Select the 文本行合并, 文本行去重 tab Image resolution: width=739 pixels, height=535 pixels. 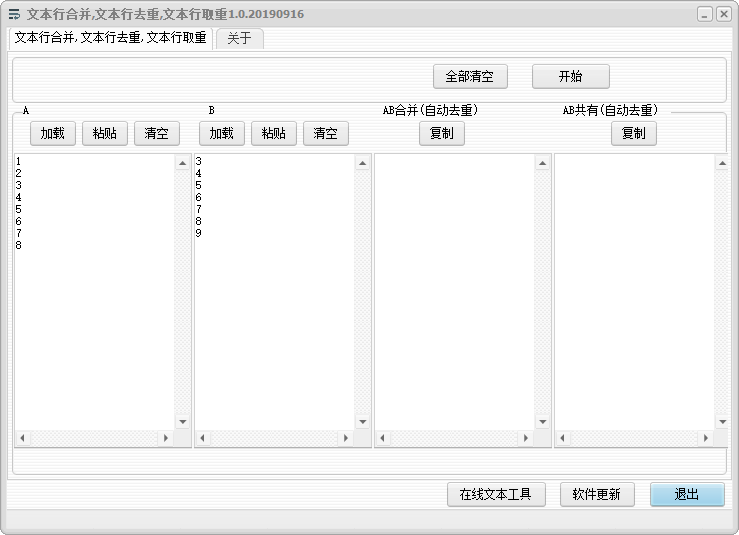(110, 38)
